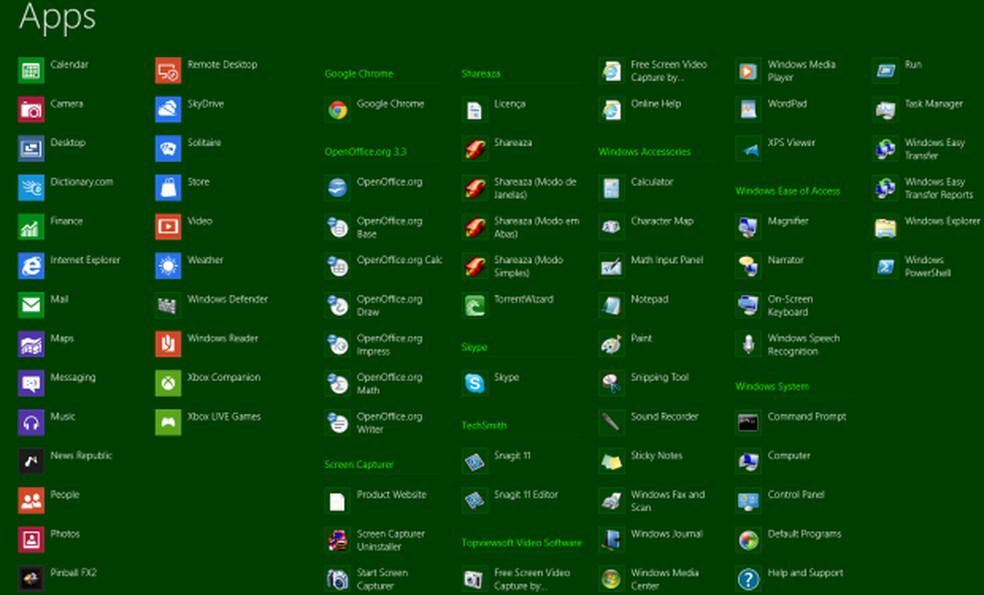Launch the Paint app icon
Image resolution: width=984 pixels, height=595 pixels.
point(611,345)
